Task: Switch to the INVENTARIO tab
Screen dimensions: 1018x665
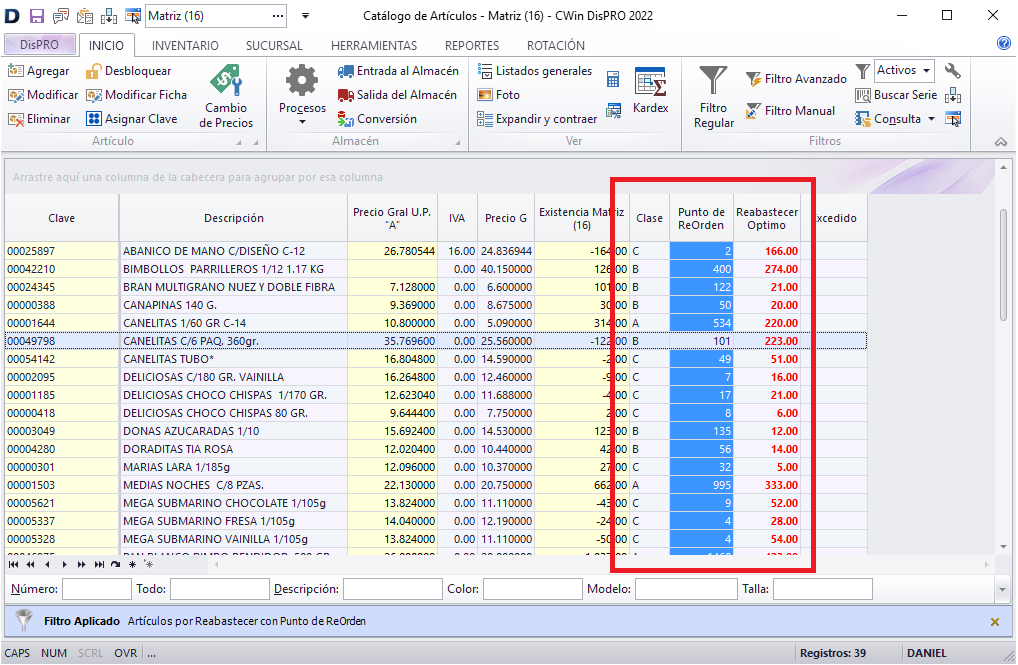Action: [185, 46]
